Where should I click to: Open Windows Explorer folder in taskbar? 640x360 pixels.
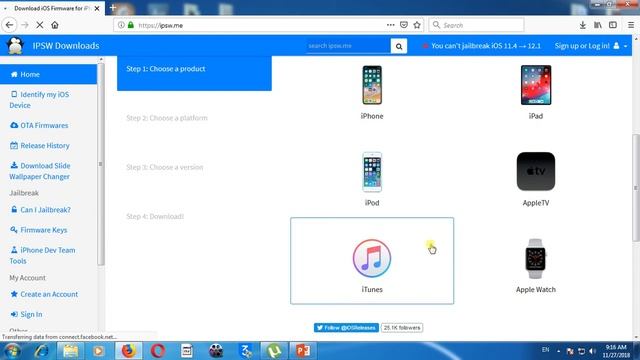point(70,351)
